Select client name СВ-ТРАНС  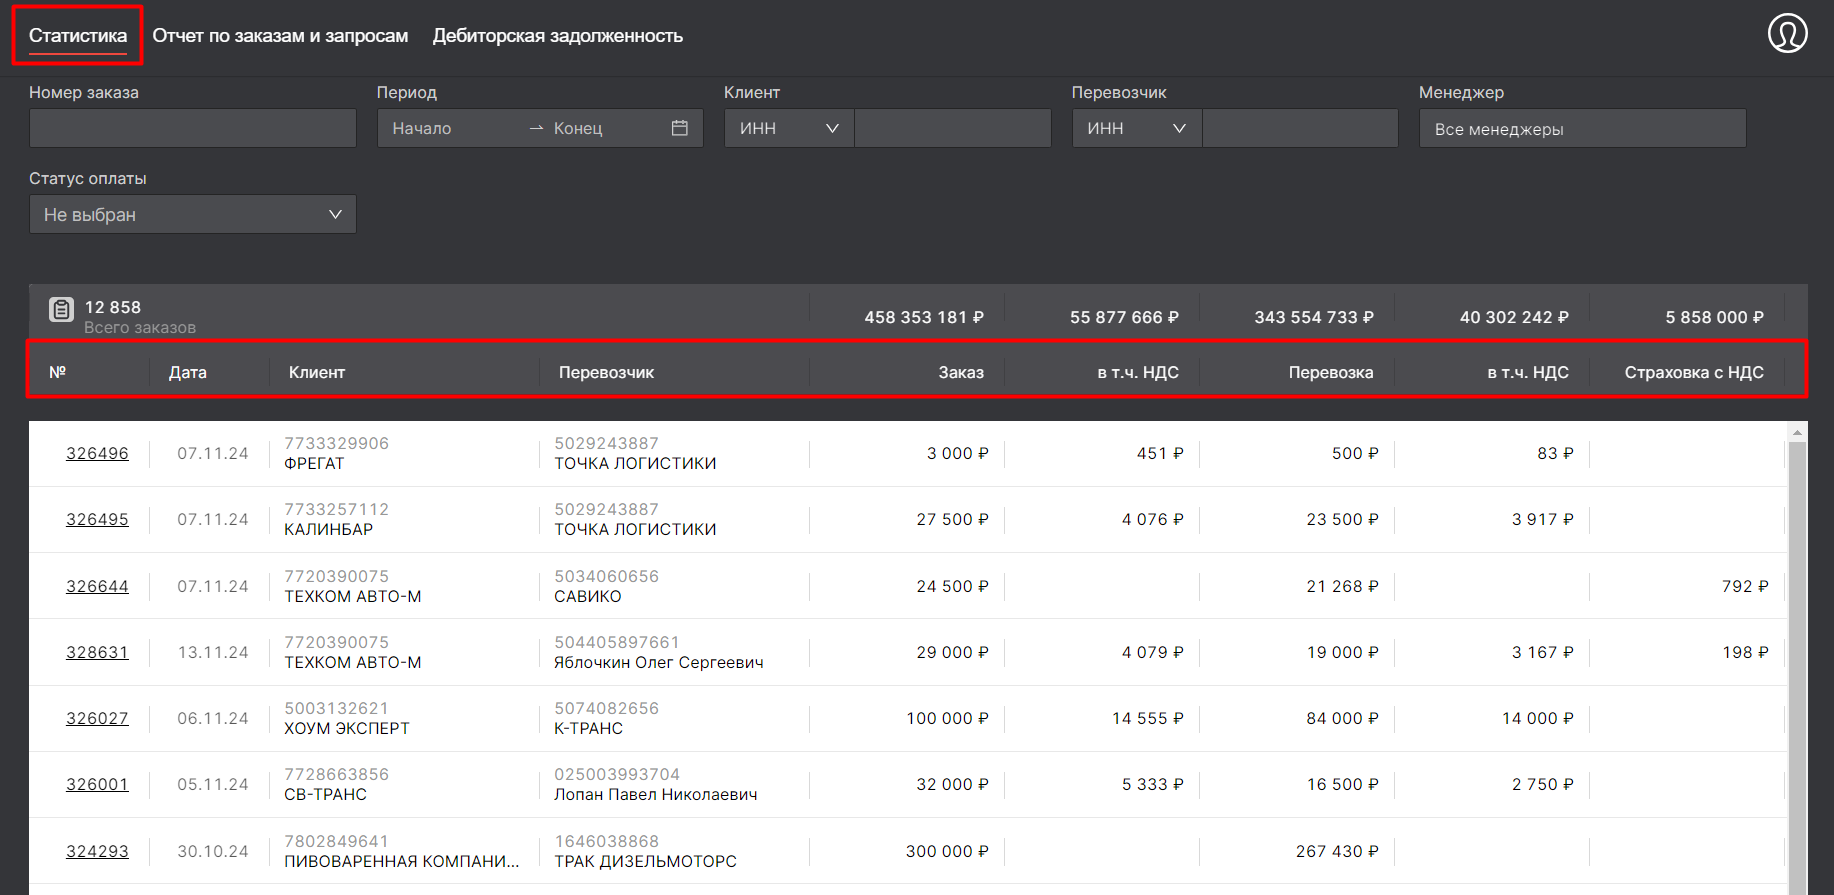click(325, 794)
